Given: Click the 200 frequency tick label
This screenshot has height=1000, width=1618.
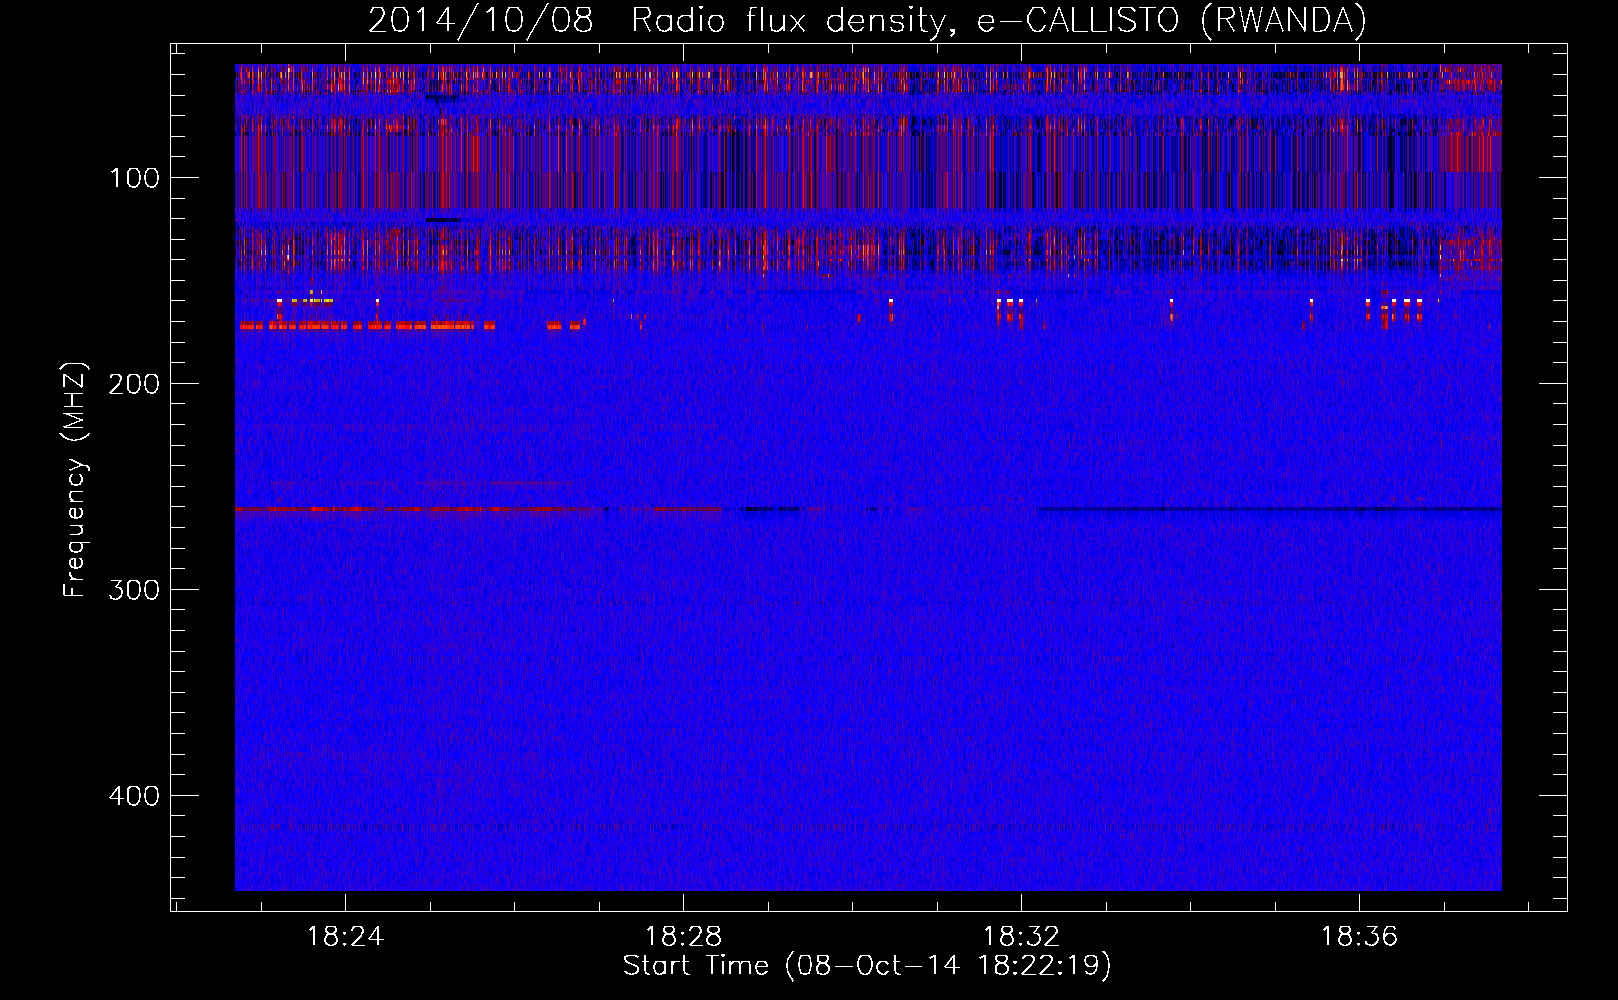Looking at the screenshot, I should 134,384.
